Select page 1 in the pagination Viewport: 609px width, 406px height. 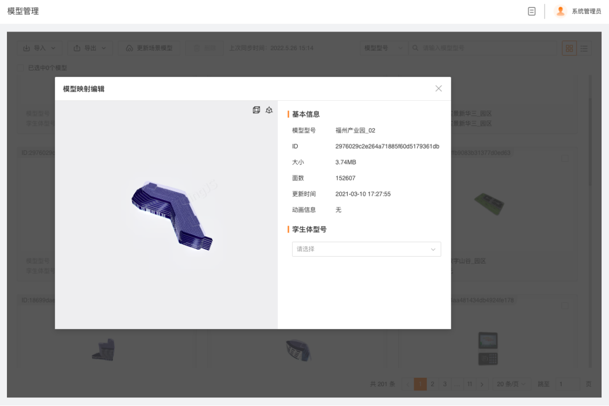click(420, 384)
